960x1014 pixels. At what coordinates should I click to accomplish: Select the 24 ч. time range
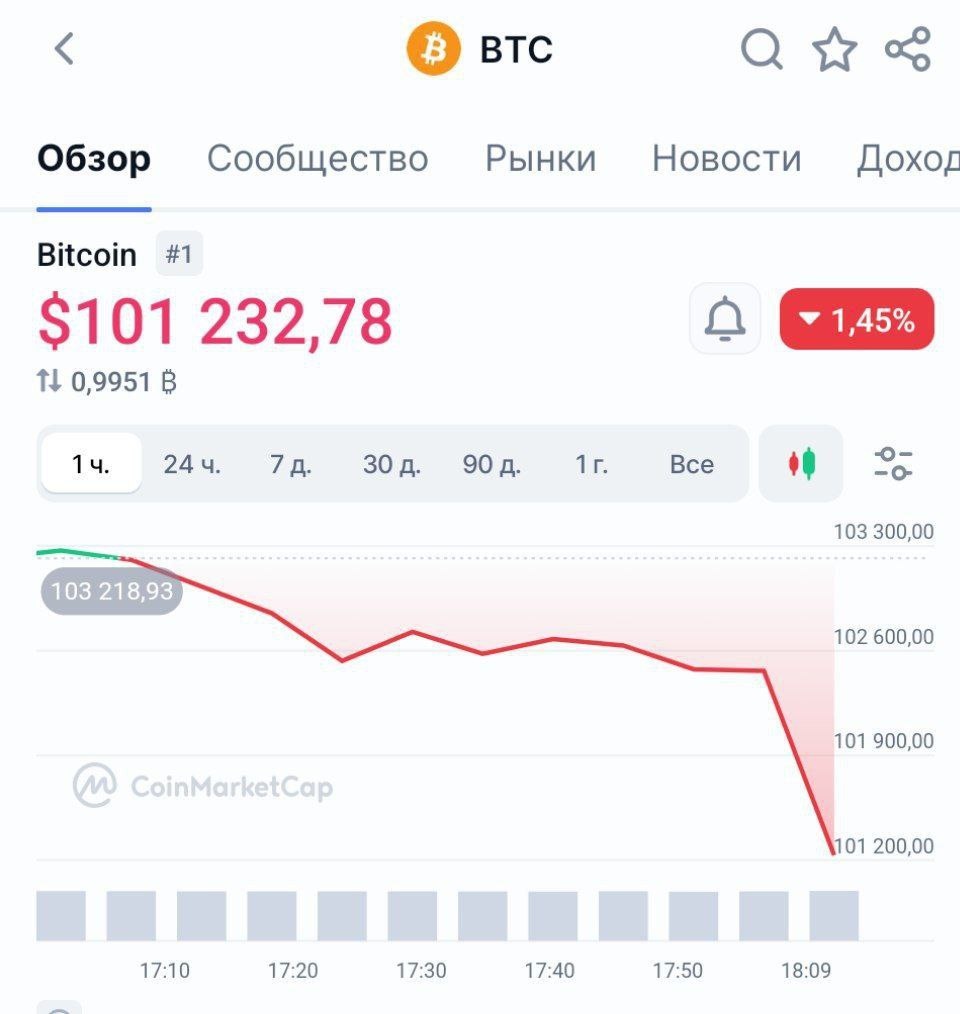pyautogui.click(x=192, y=464)
